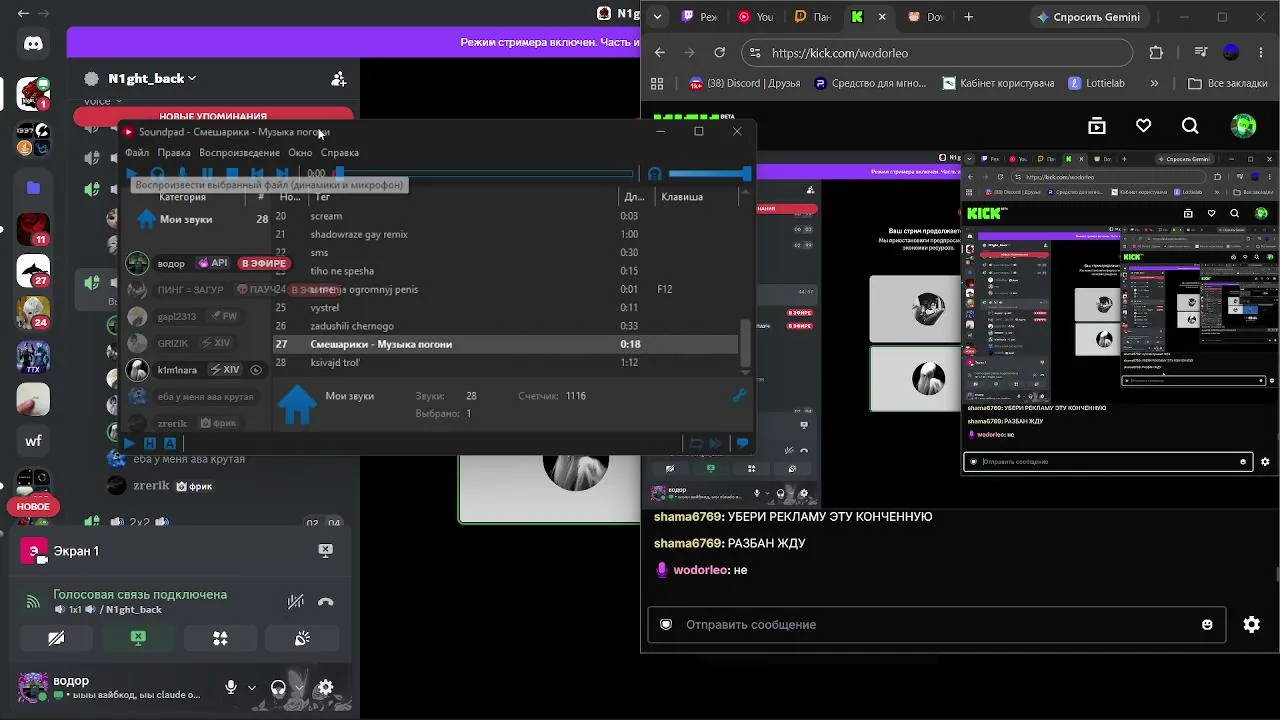
Task: Switch to the Twitch tab in Chrome
Action: (700, 17)
